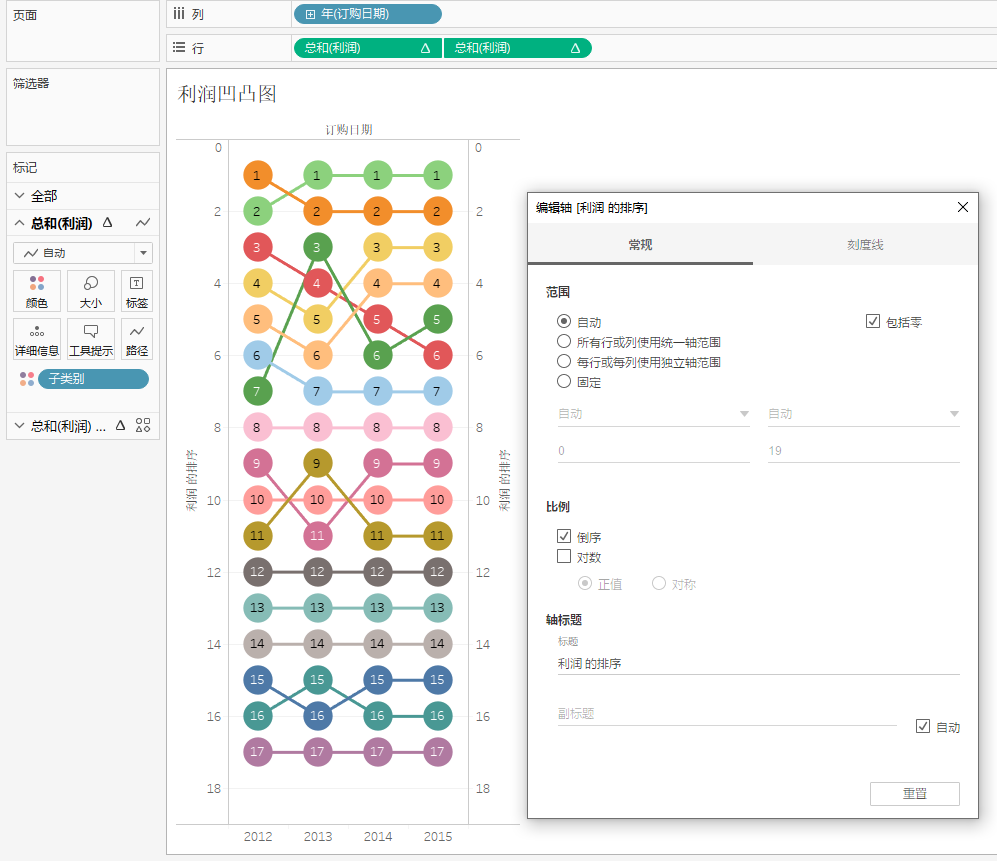This screenshot has width=997, height=861.
Task: Click the rows shelf icon next to 行
Action: (179, 48)
